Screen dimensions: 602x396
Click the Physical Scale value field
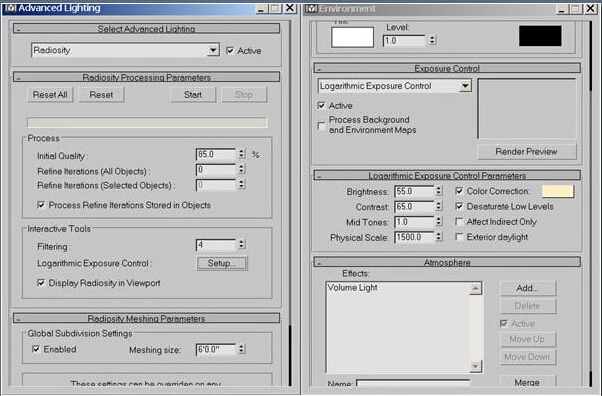tap(414, 237)
